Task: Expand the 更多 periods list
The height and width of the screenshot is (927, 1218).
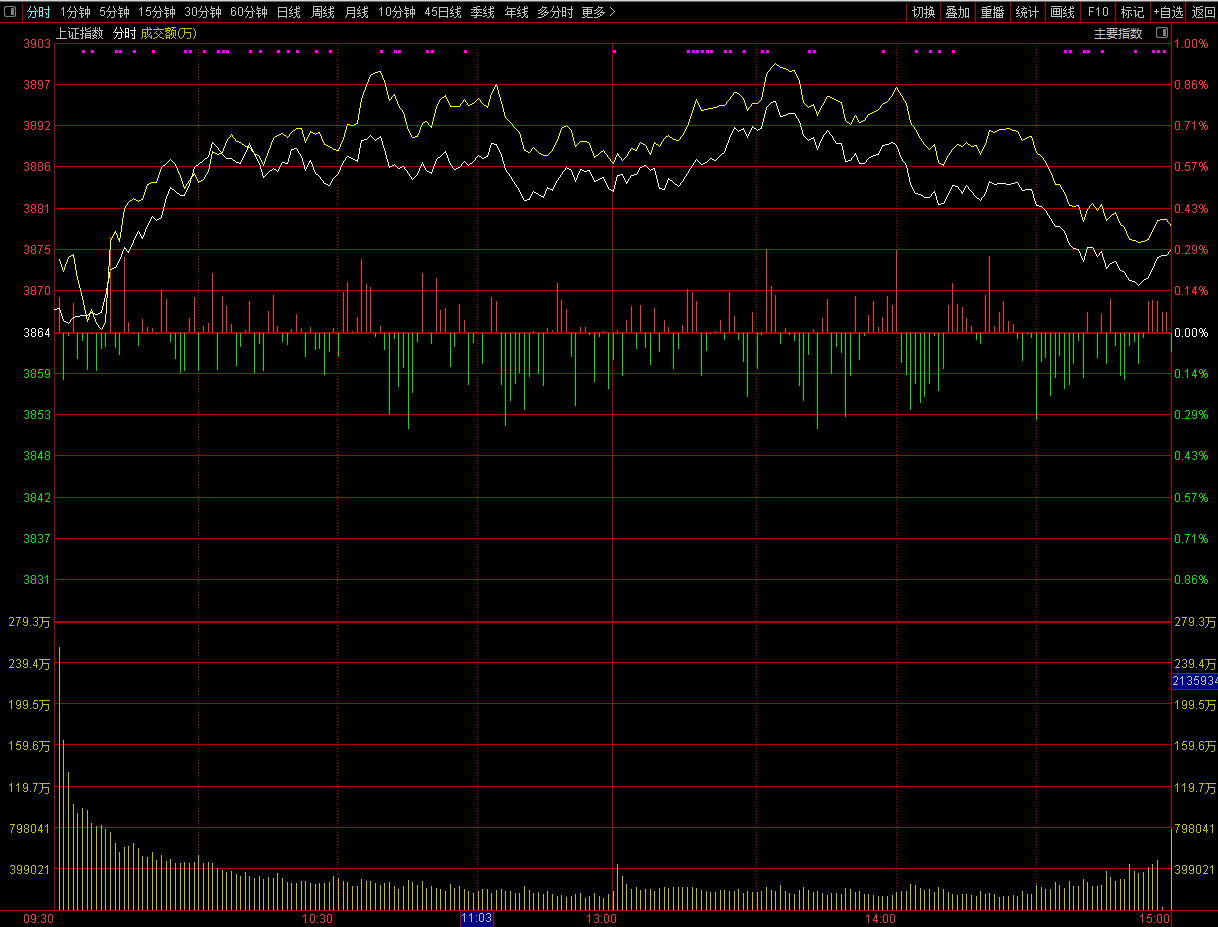Action: pos(598,12)
